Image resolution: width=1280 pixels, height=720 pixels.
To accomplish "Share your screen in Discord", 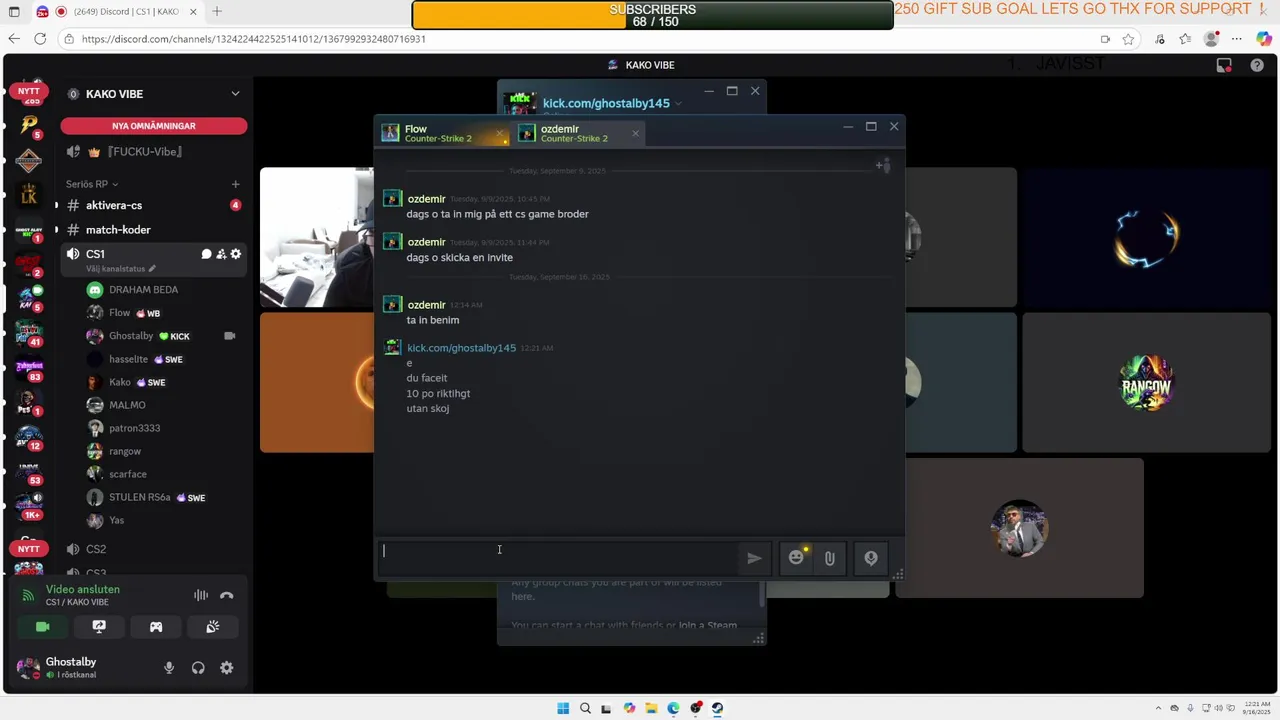I will (x=99, y=627).
